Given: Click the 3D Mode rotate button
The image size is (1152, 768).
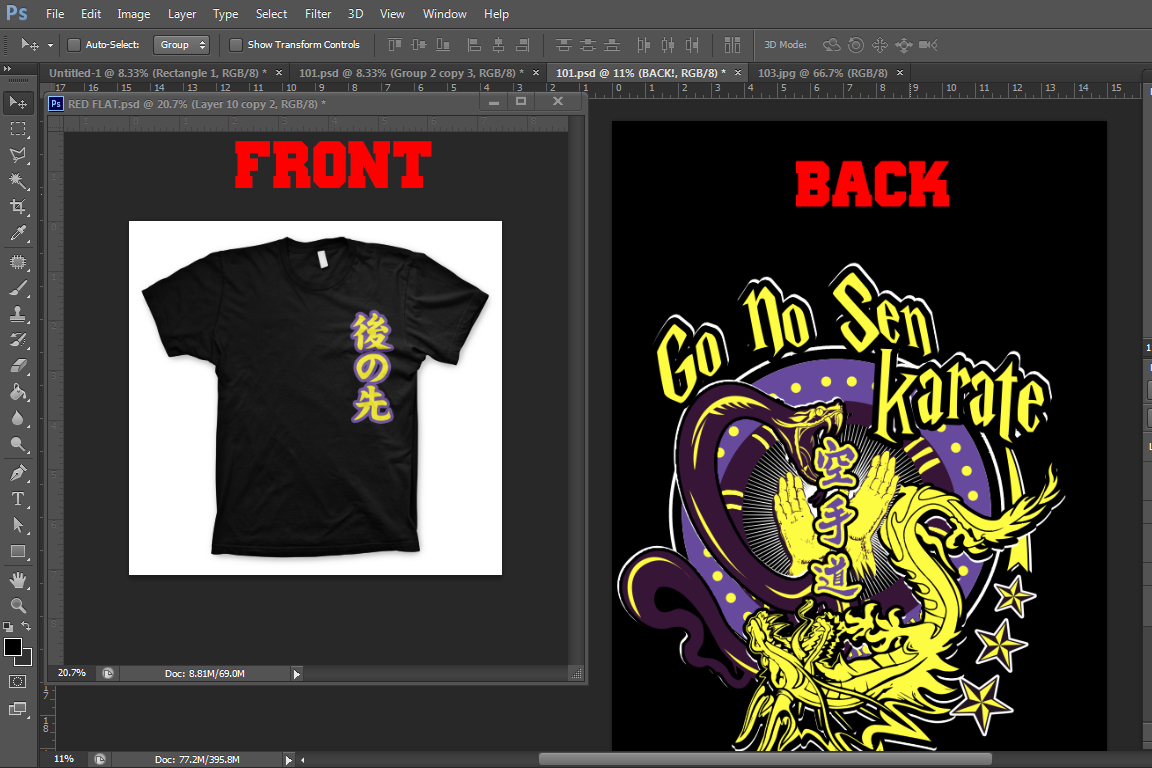Looking at the screenshot, I should pyautogui.click(x=831, y=45).
